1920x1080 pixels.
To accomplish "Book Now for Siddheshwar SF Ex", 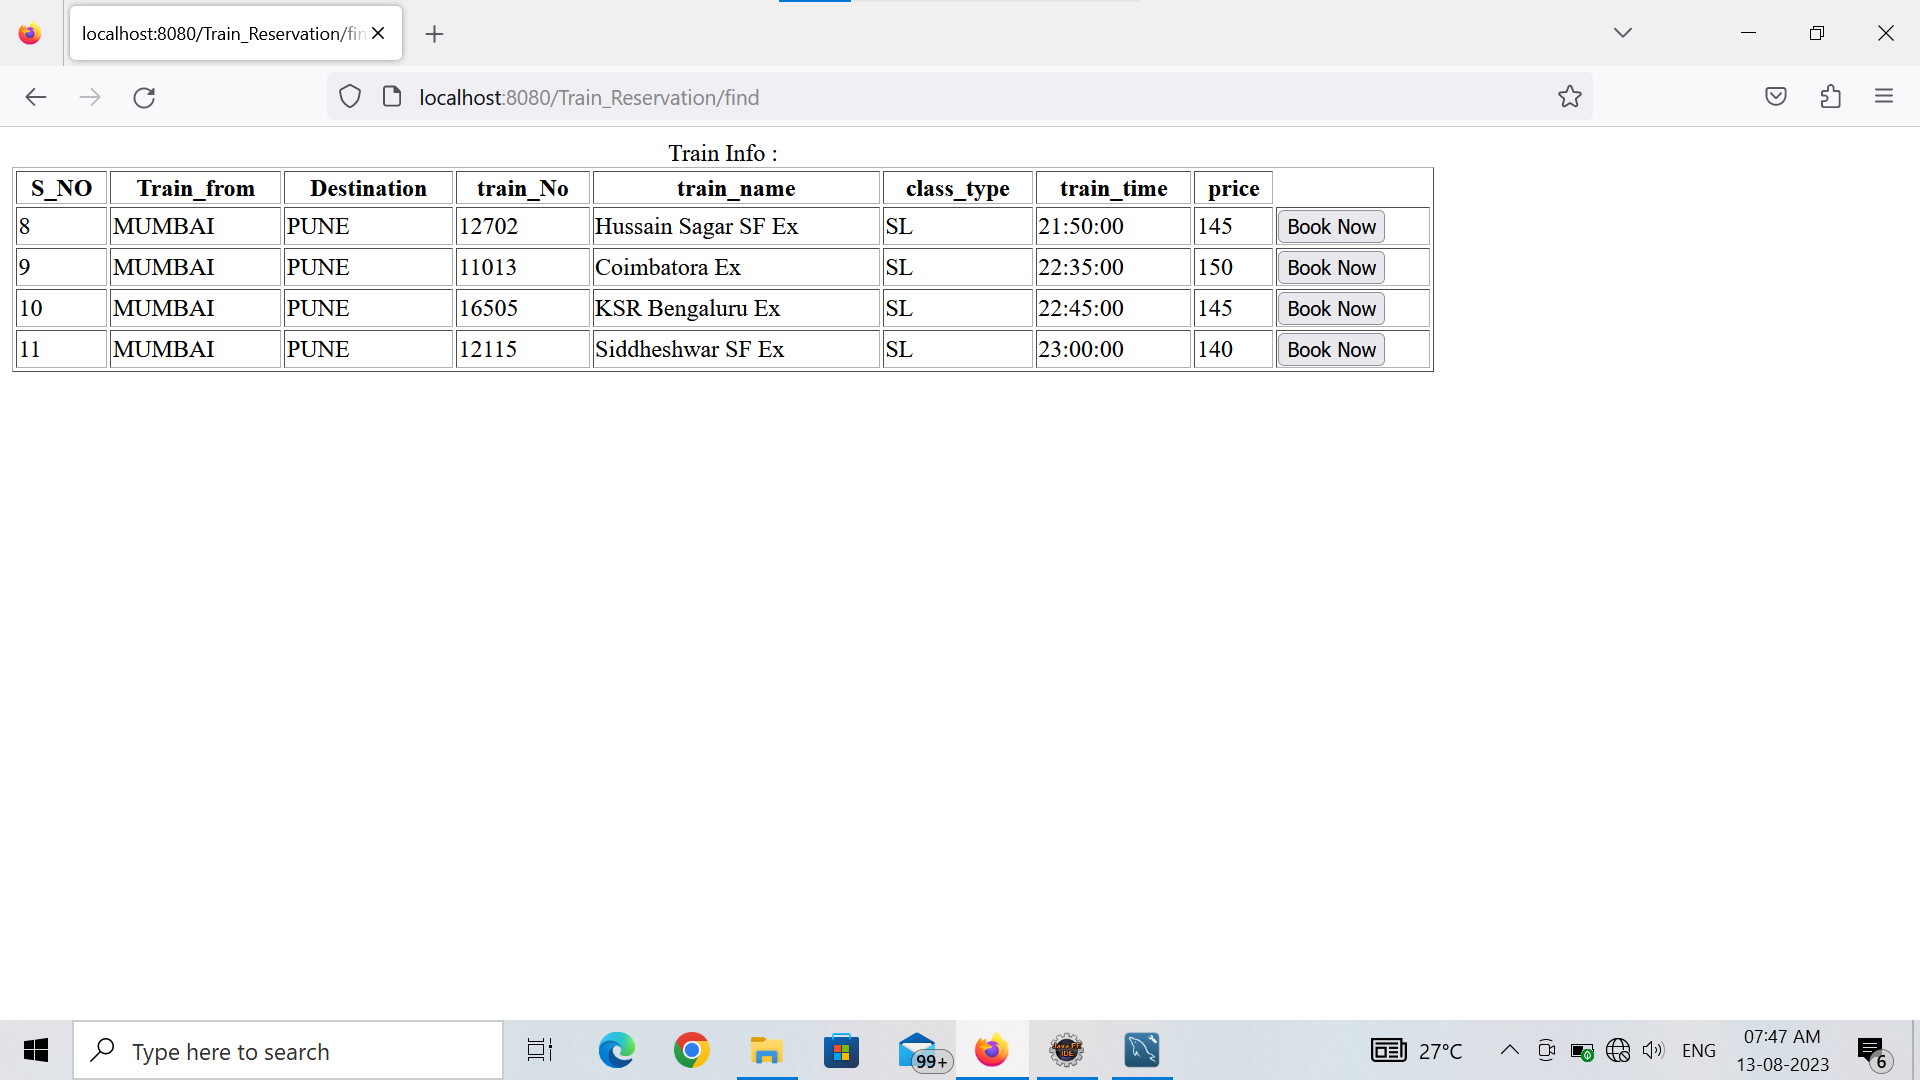I will [1330, 350].
